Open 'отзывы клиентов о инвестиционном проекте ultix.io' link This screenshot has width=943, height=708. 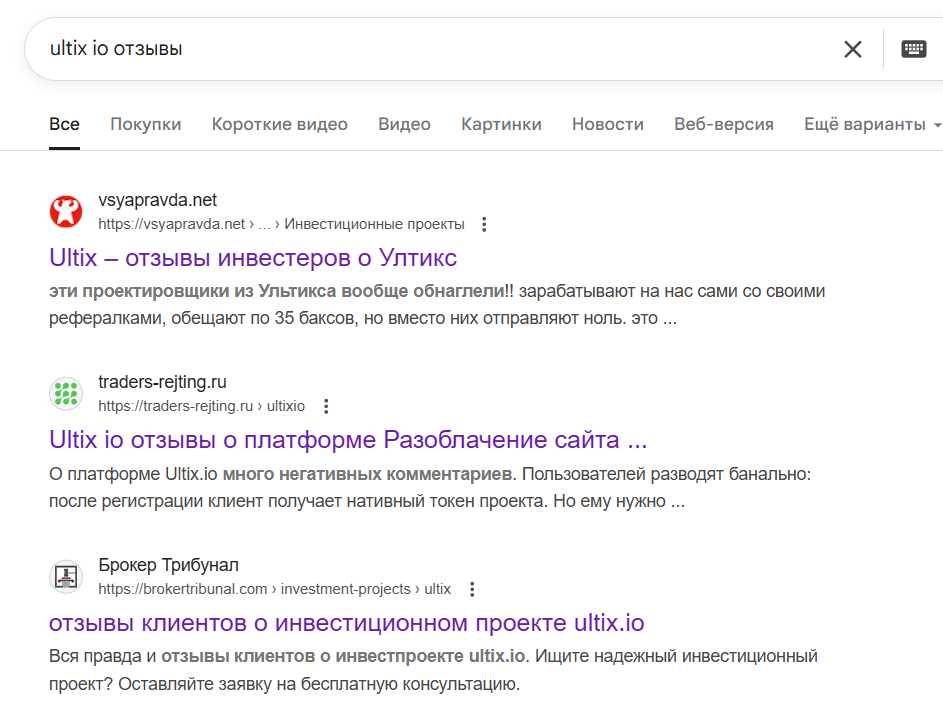point(346,623)
